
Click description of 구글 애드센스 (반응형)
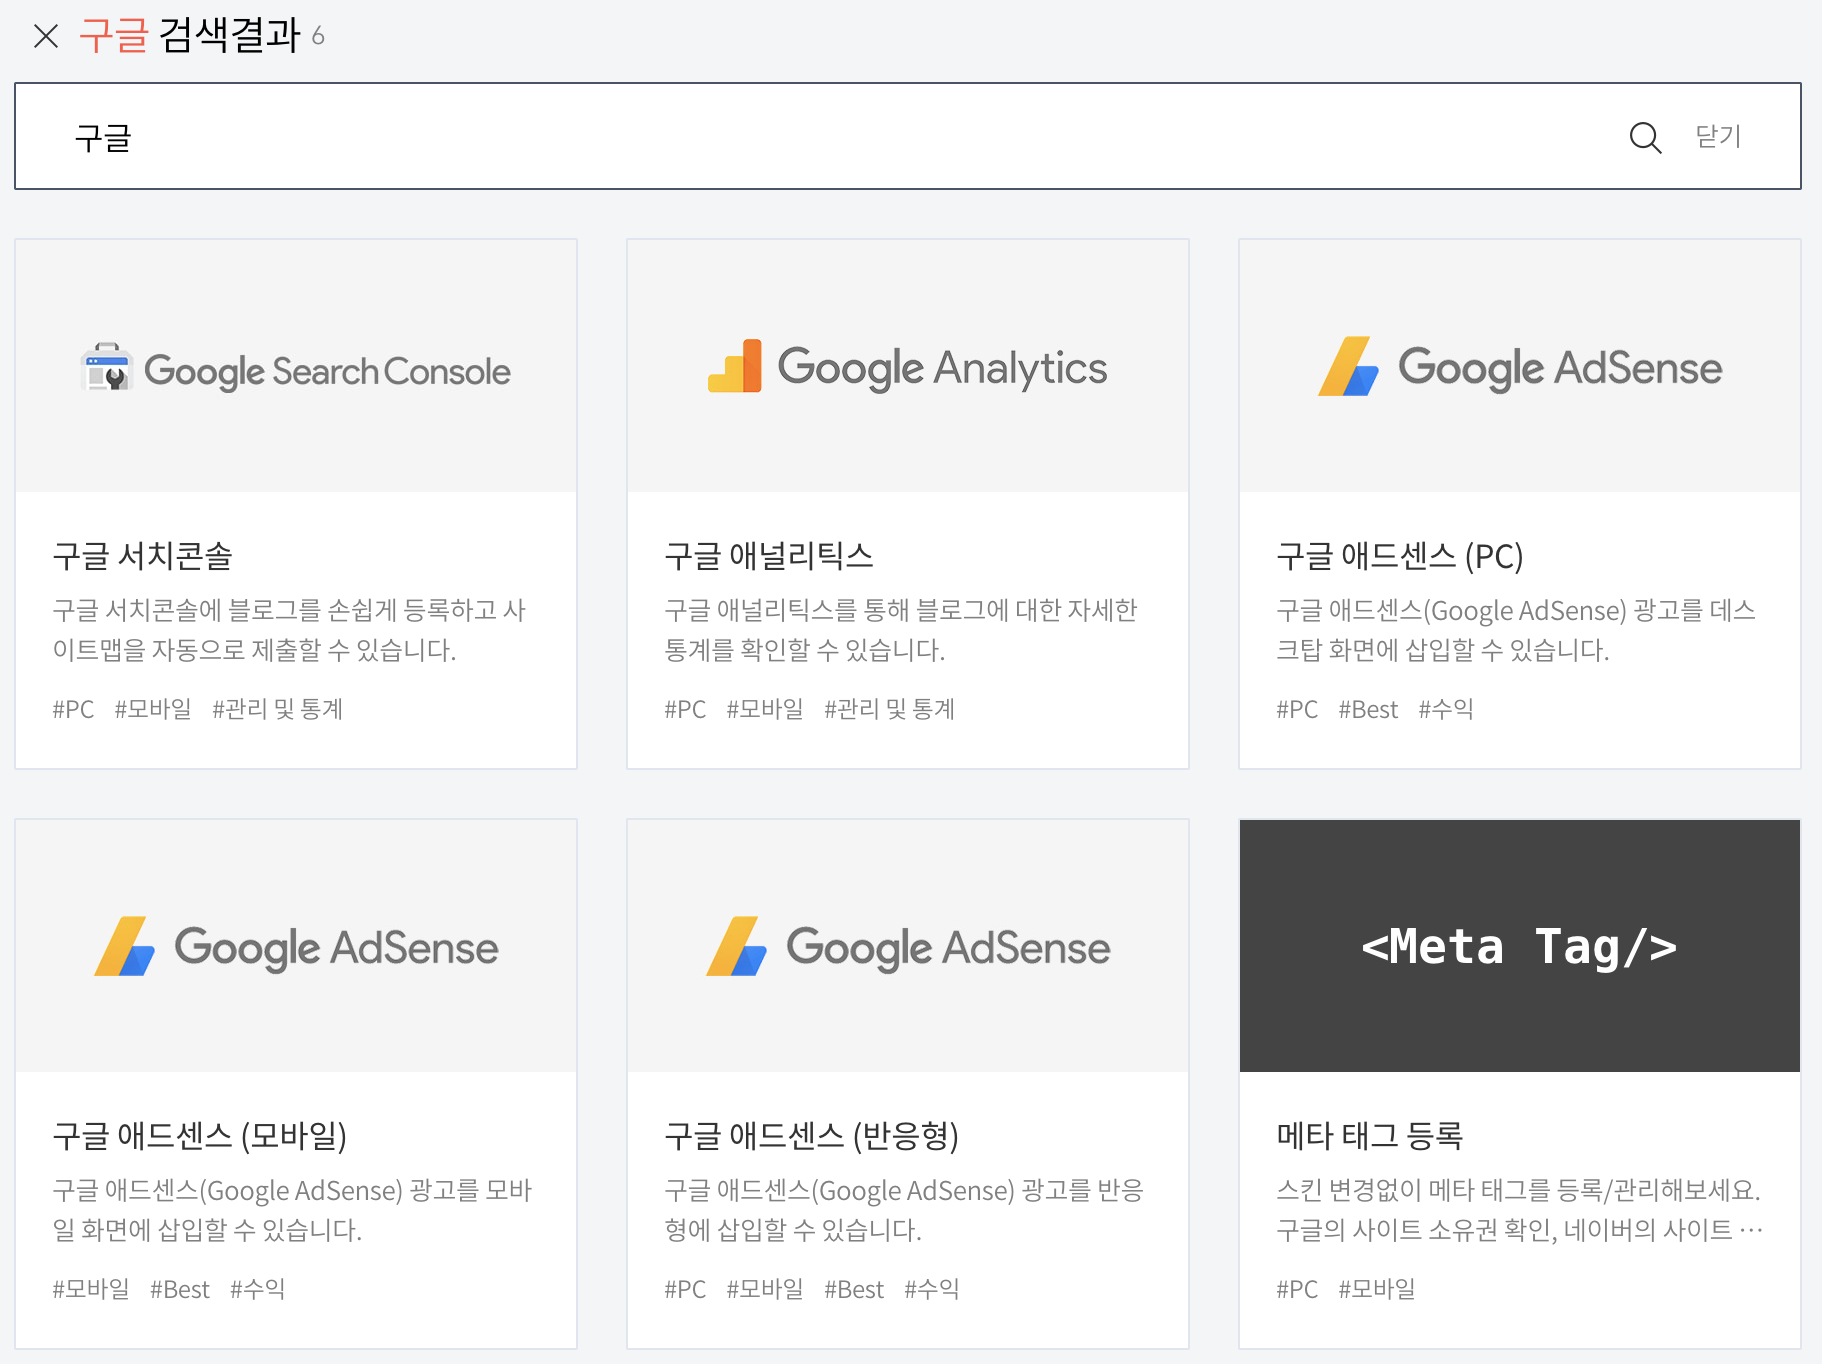904,1210
